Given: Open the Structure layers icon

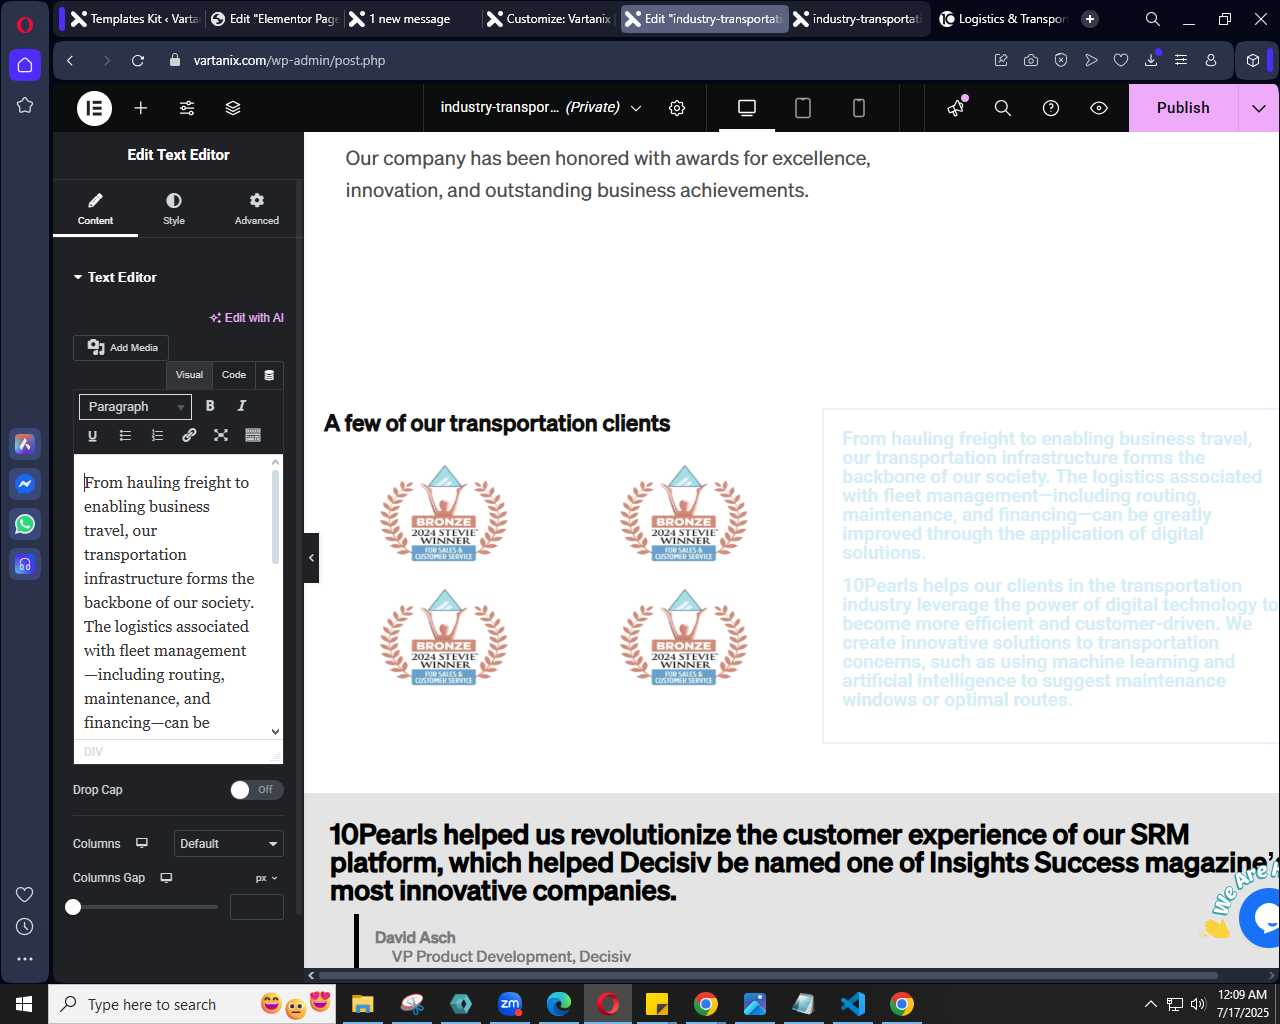Looking at the screenshot, I should (233, 108).
